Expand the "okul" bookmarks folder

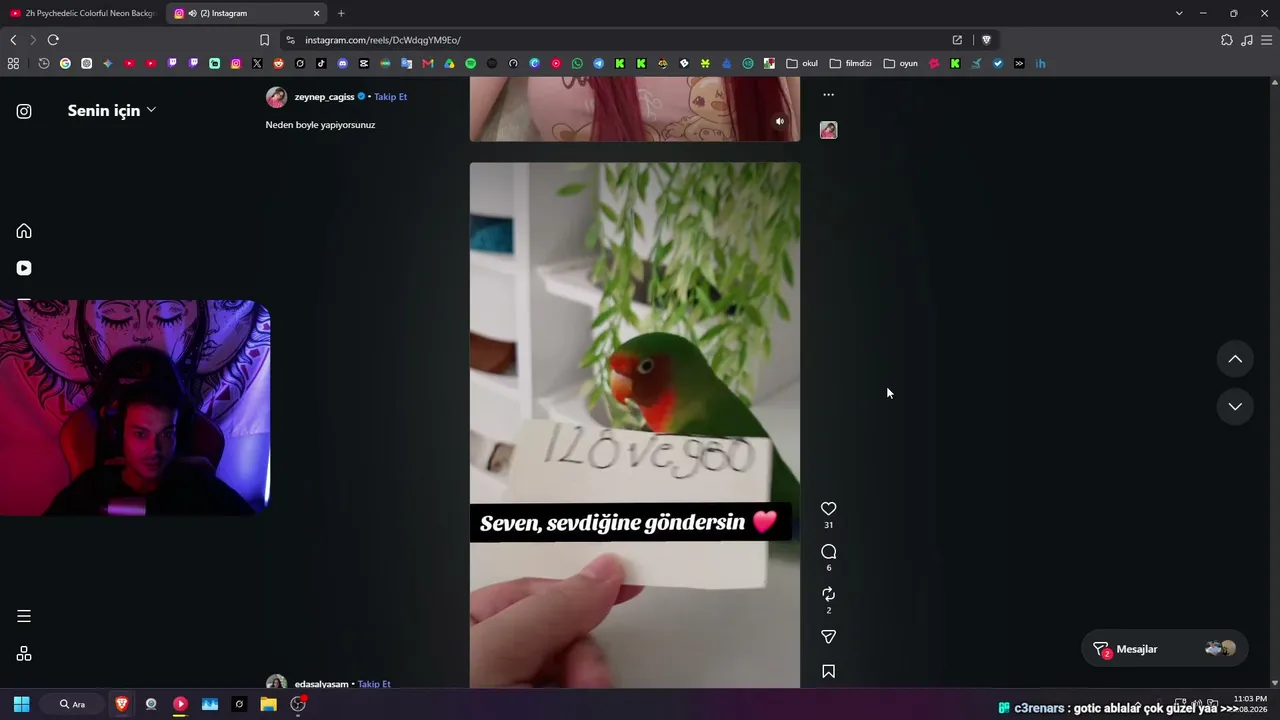coord(802,63)
